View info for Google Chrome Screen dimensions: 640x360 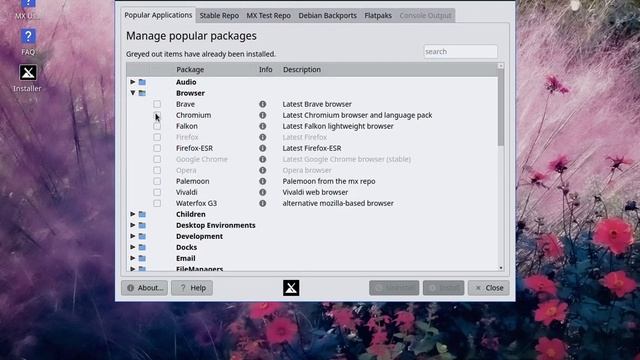click(x=262, y=159)
